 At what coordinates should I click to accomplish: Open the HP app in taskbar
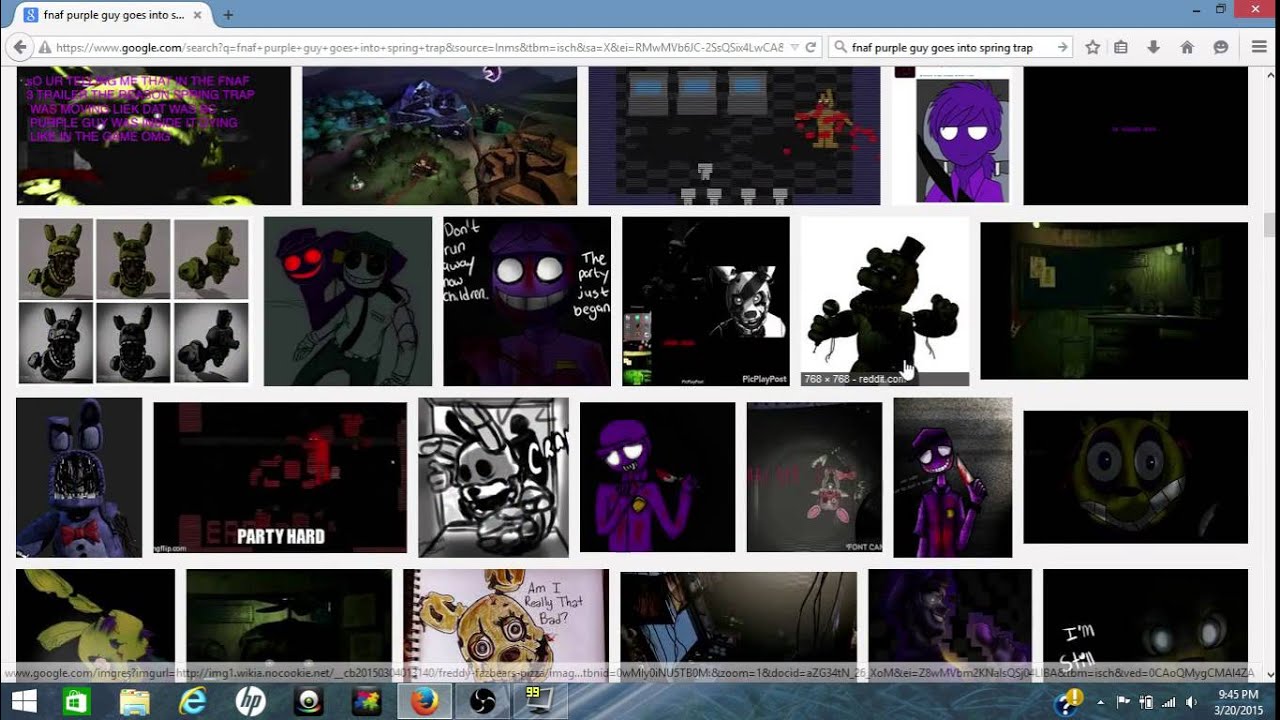[x=250, y=702]
